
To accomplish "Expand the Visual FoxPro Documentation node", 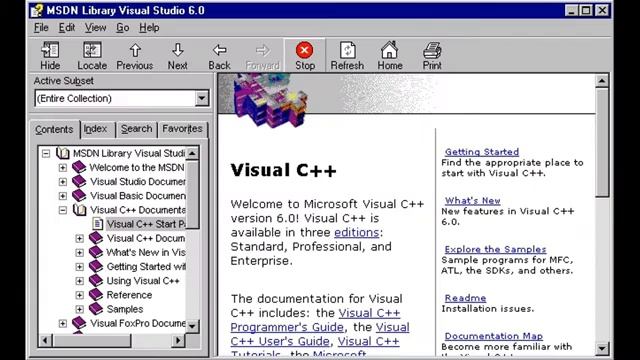I will coord(62,323).
